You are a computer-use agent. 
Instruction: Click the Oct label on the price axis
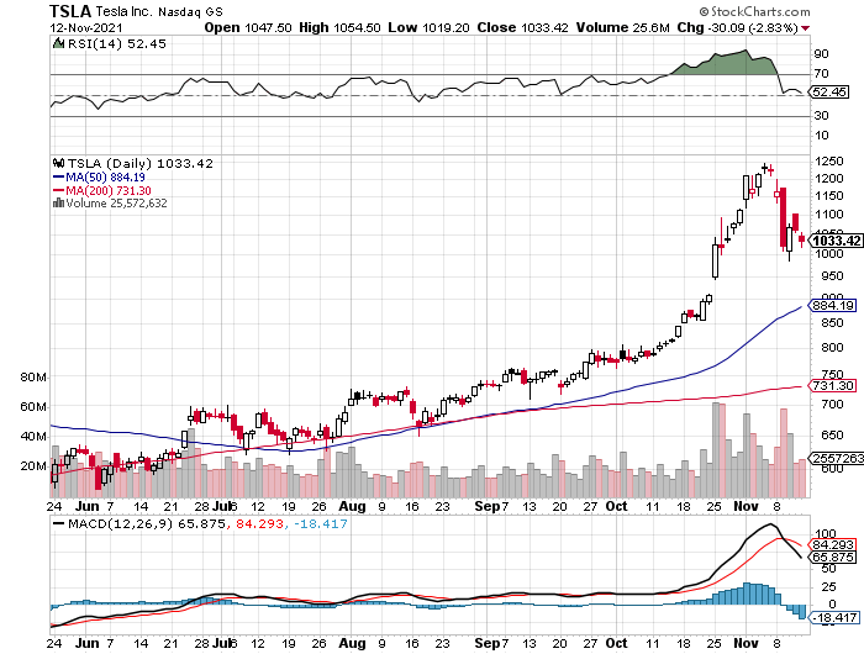617,506
